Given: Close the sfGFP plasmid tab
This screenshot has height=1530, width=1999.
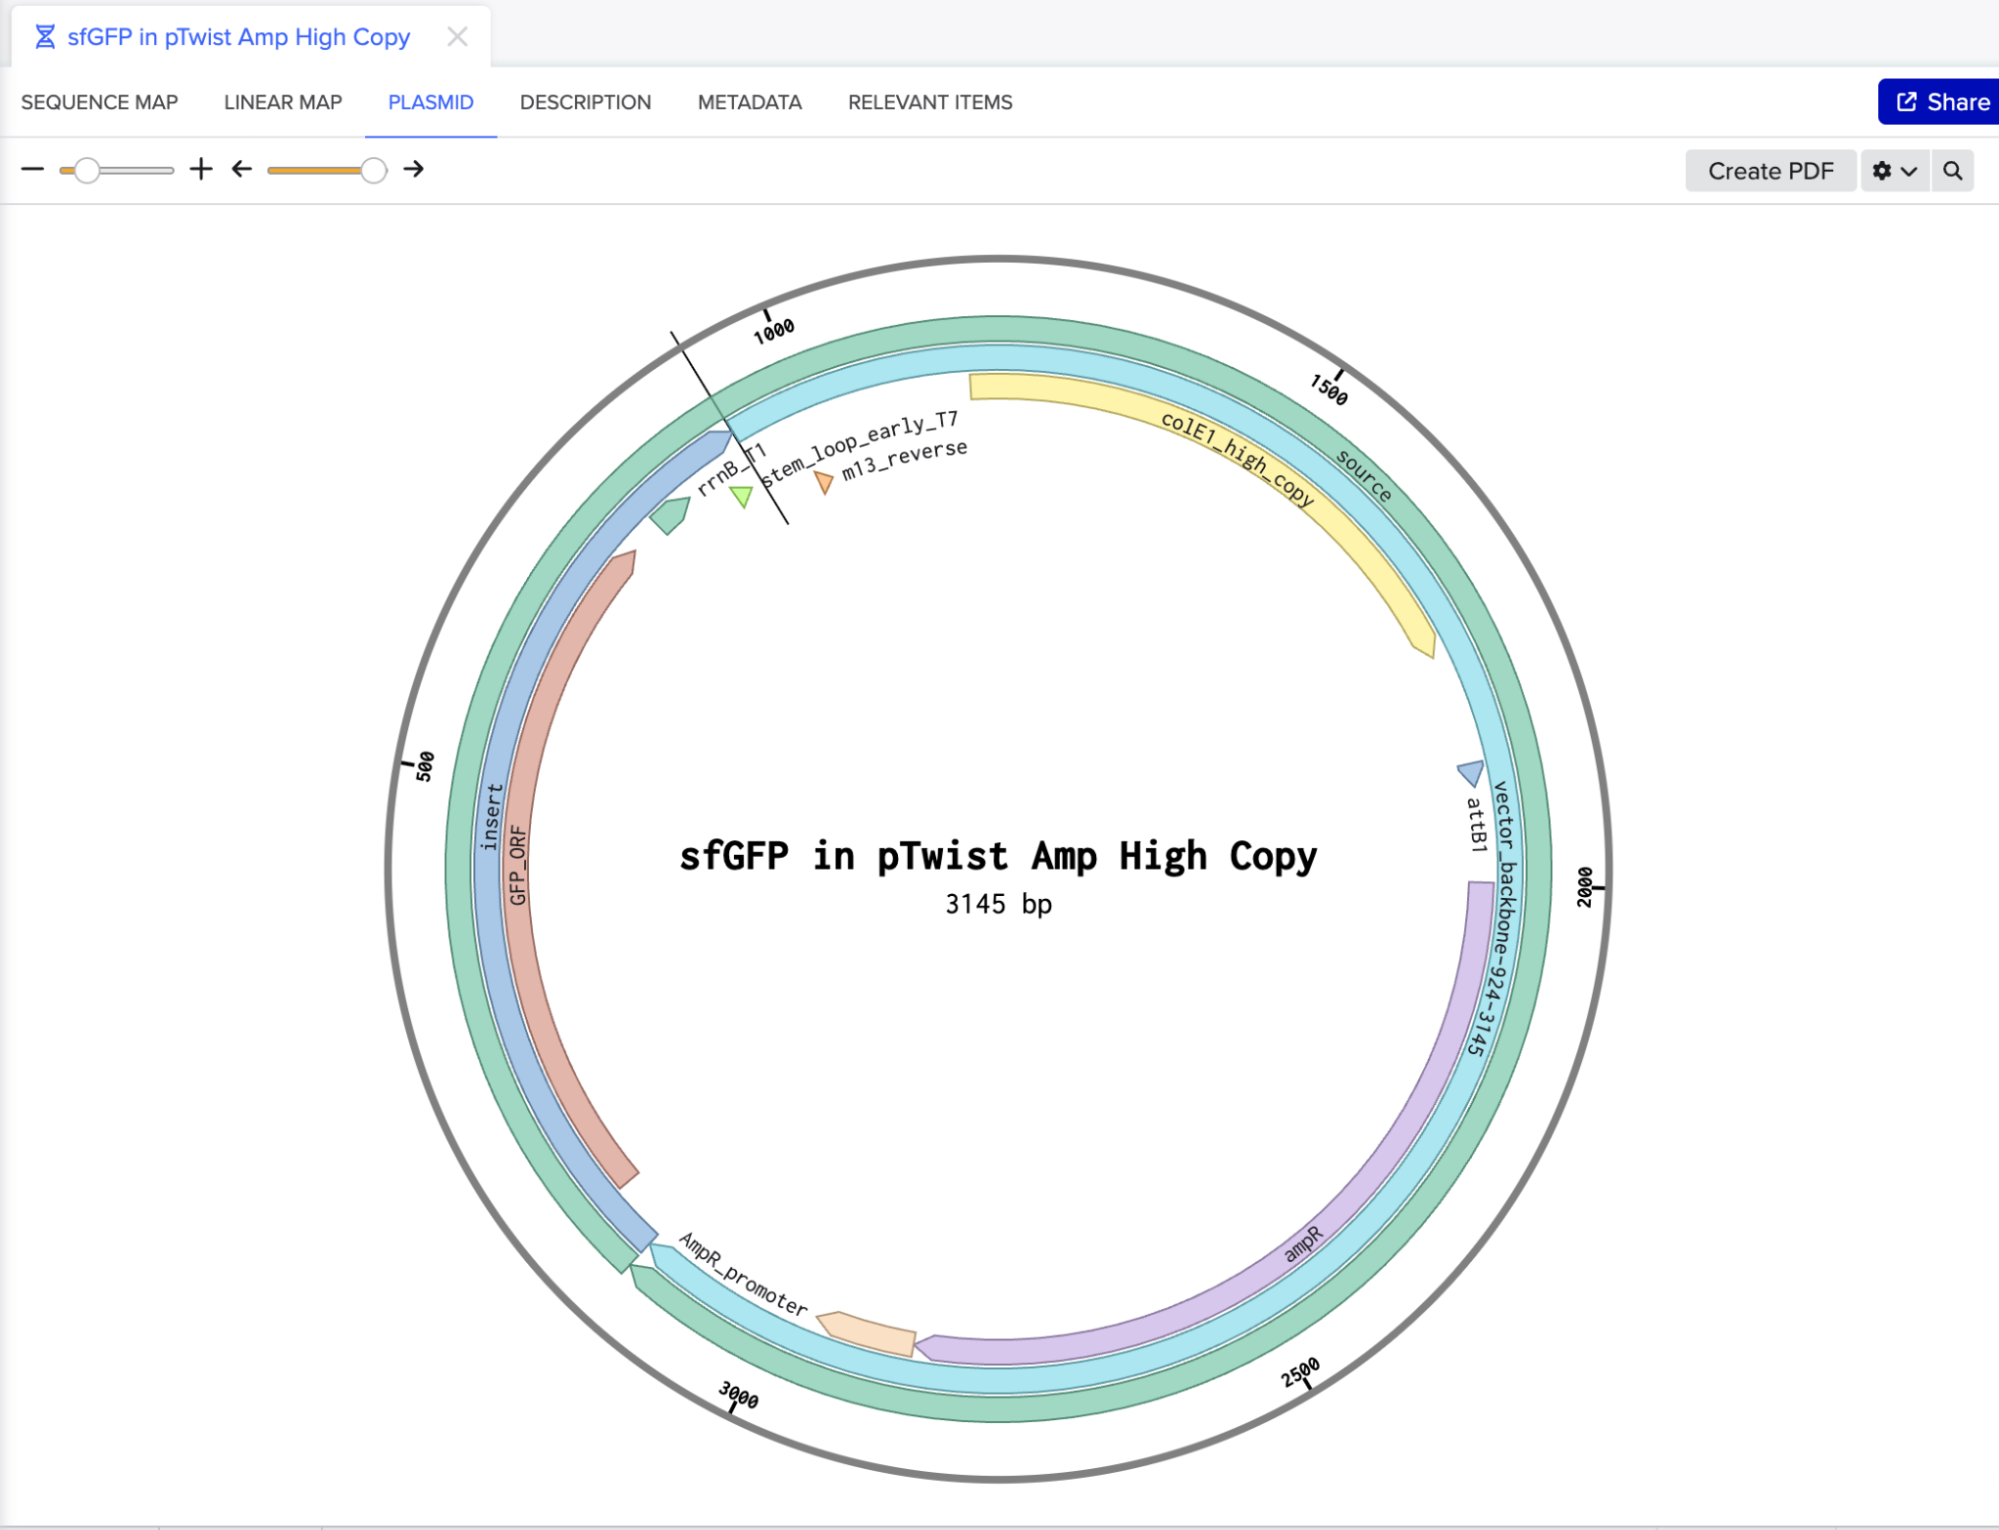Looking at the screenshot, I should (457, 37).
